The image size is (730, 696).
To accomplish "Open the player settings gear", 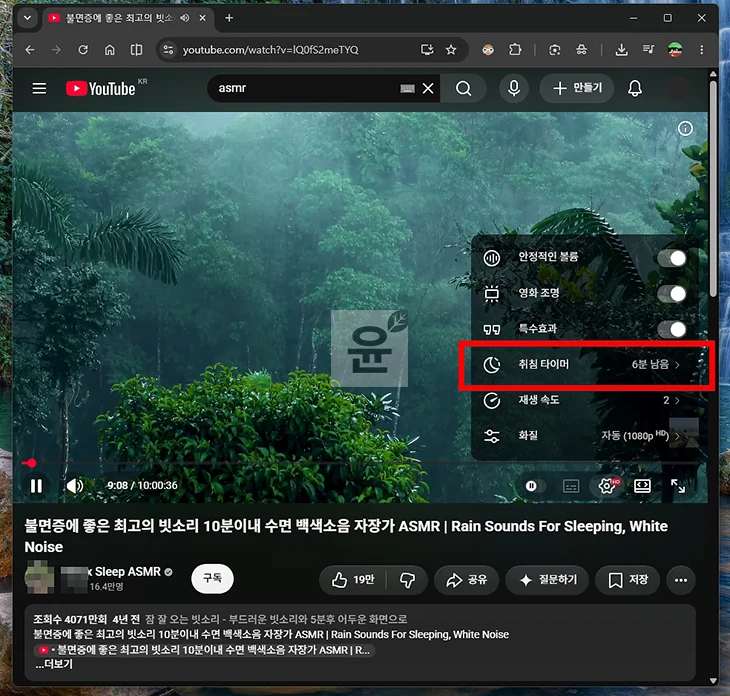I will 607,486.
